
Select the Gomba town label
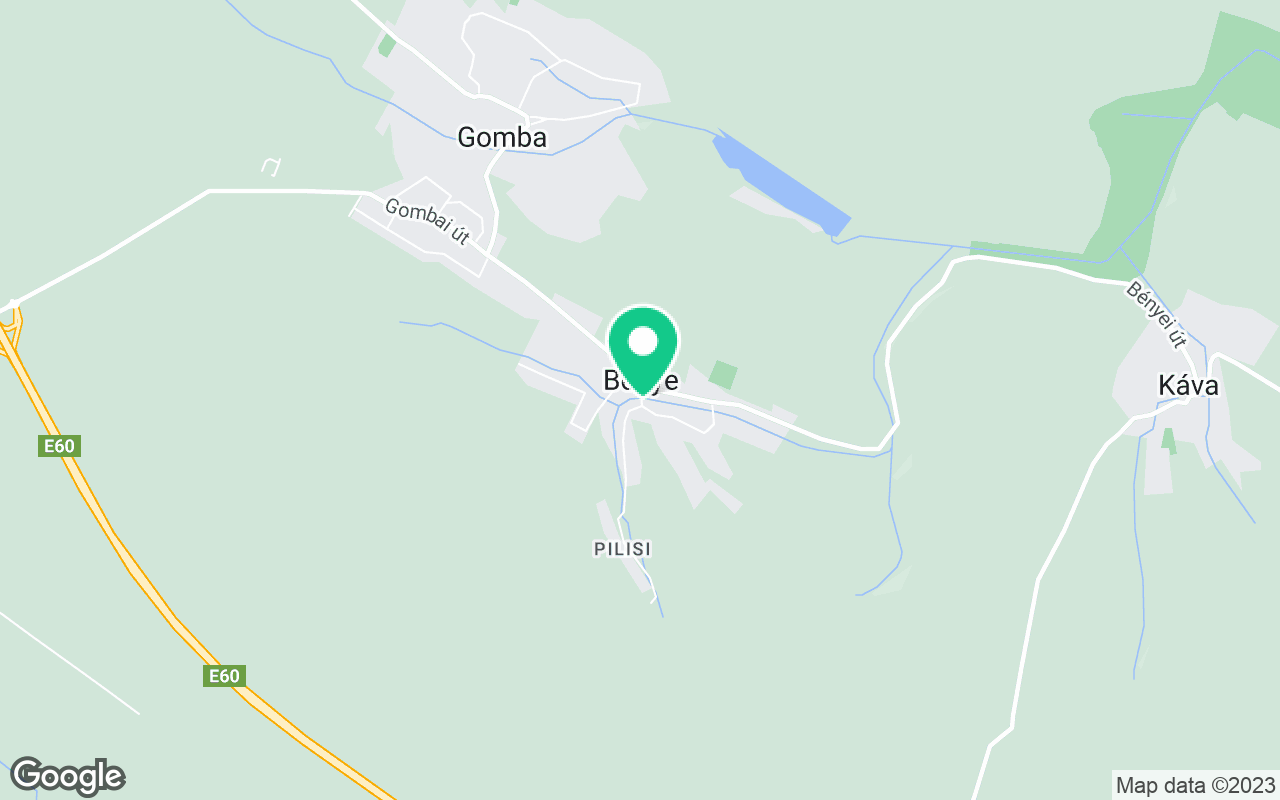pos(502,137)
